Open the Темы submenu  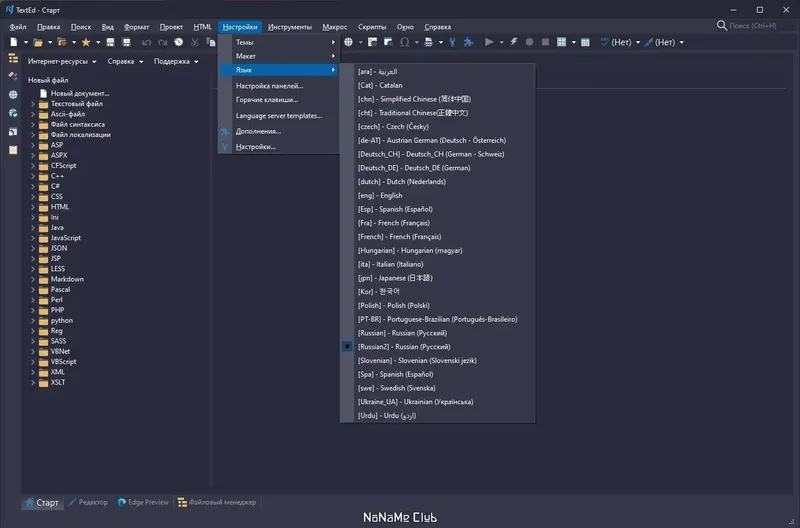[279, 42]
